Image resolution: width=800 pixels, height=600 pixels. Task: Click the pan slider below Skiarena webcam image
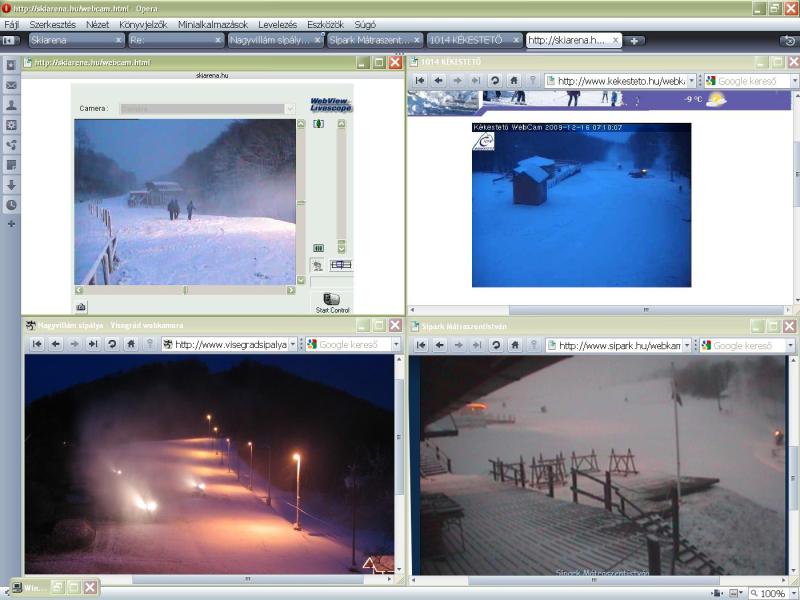pyautogui.click(x=185, y=290)
